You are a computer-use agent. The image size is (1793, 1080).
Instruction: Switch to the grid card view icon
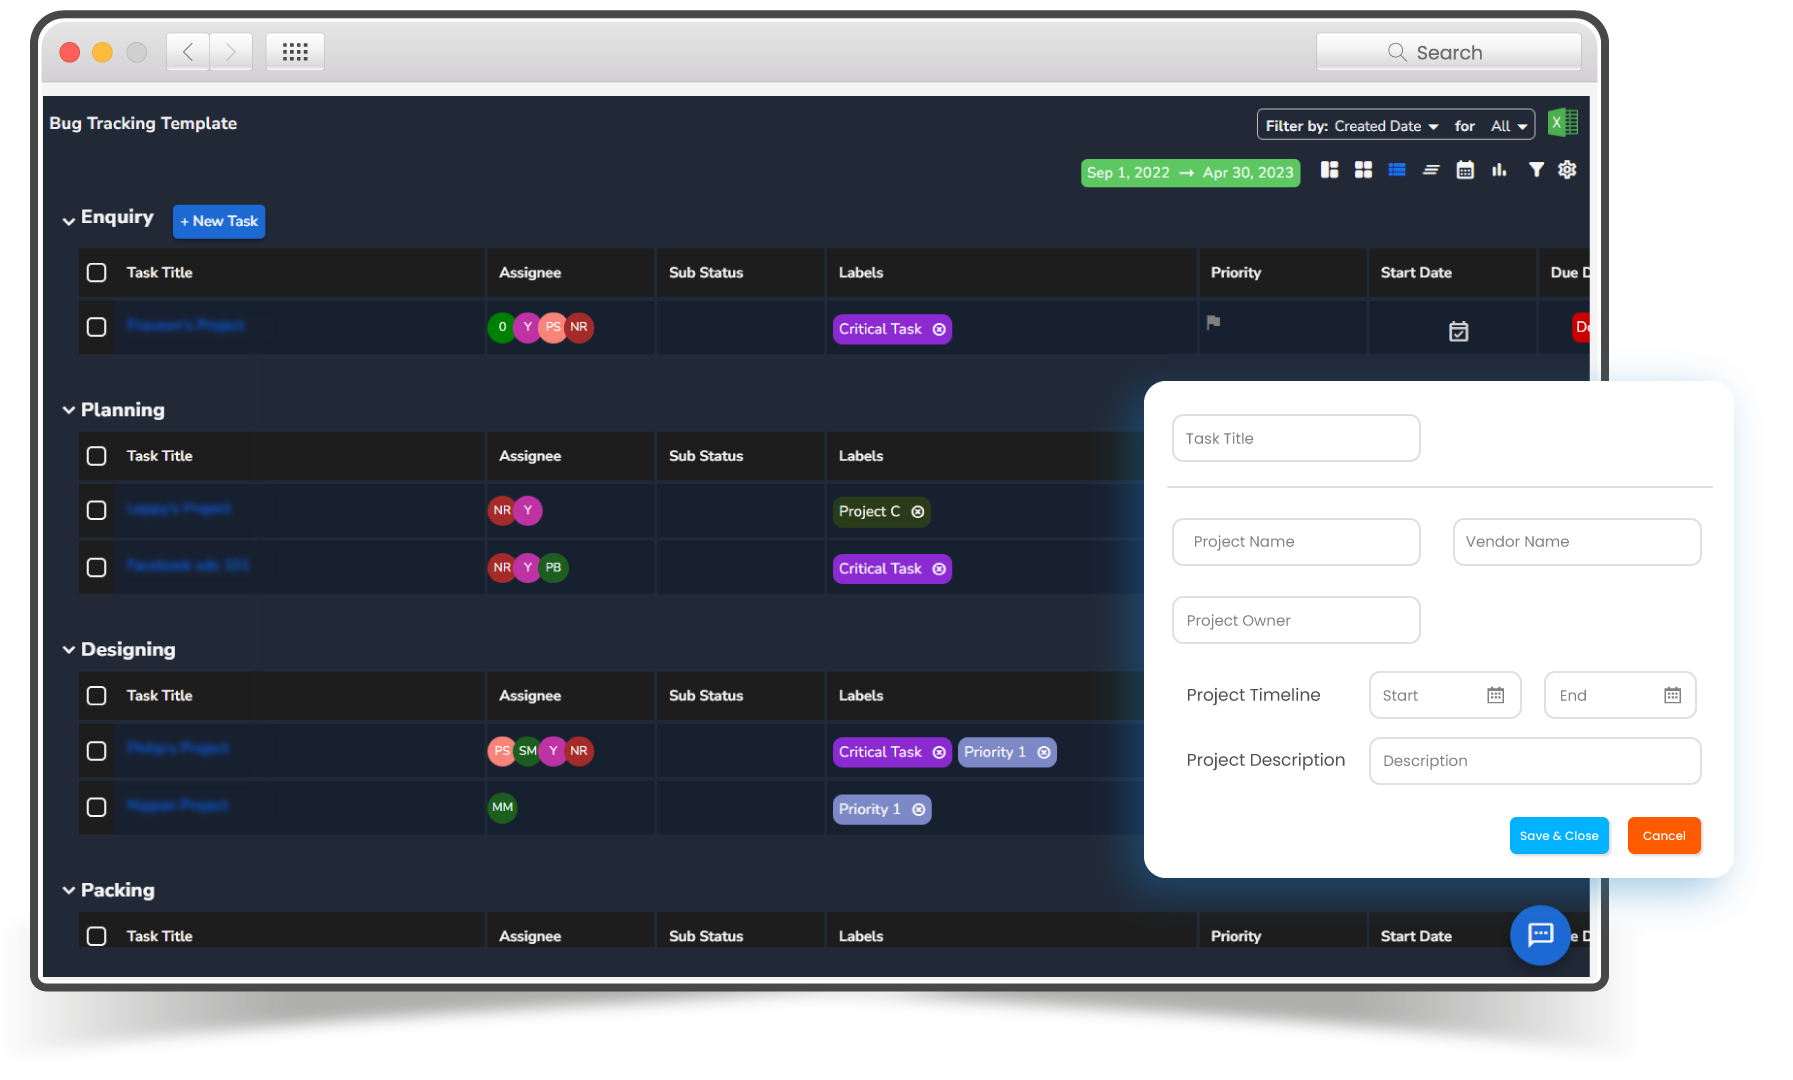(x=1363, y=170)
